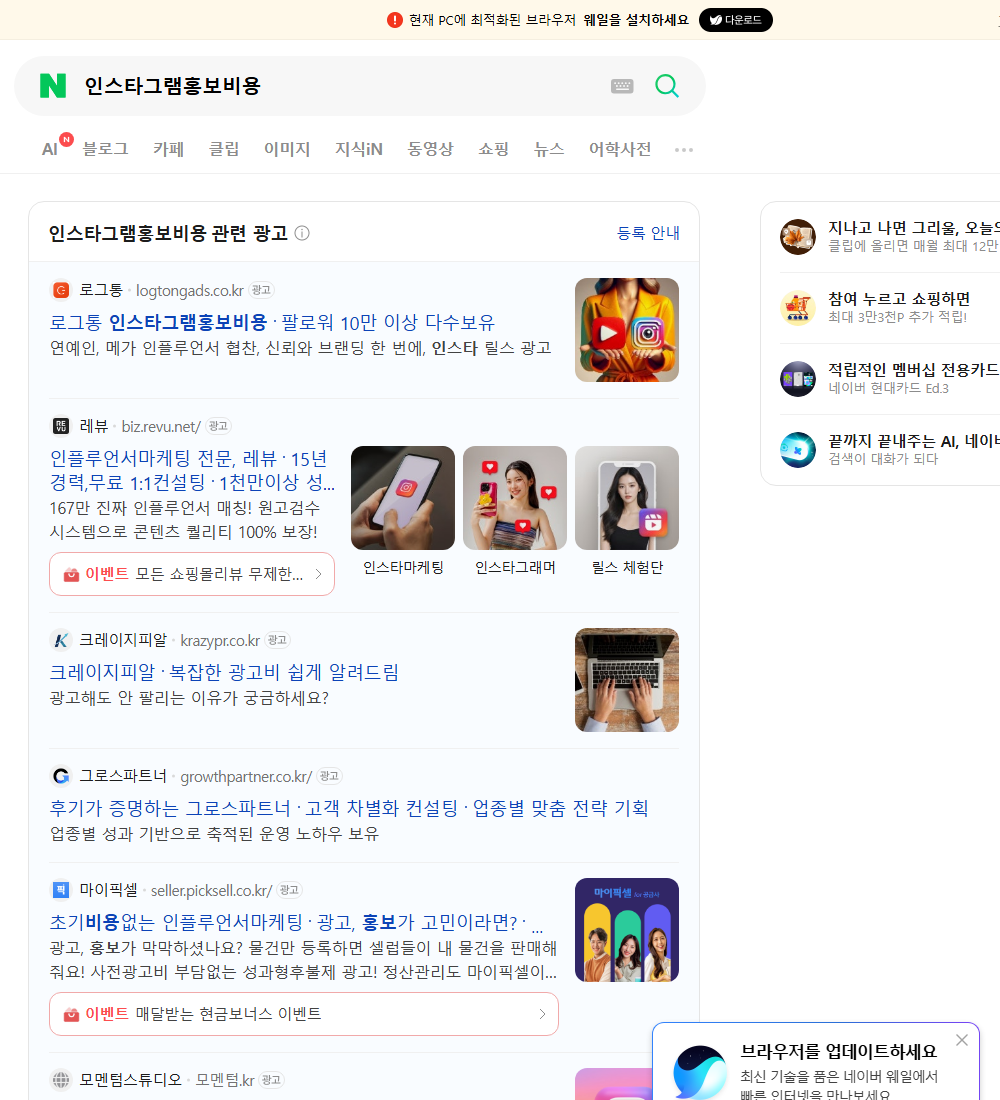Open the 로그통 인스타그램홍보비용 ad headline

coord(272,322)
